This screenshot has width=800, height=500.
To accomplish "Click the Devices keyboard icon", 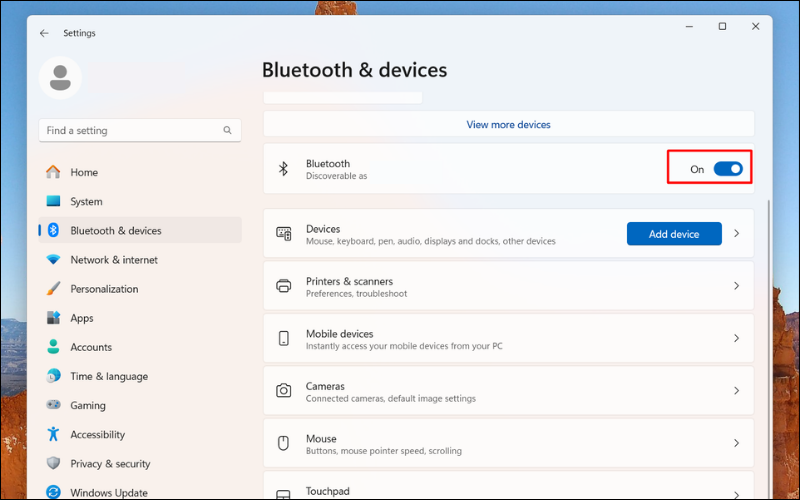I will [284, 234].
